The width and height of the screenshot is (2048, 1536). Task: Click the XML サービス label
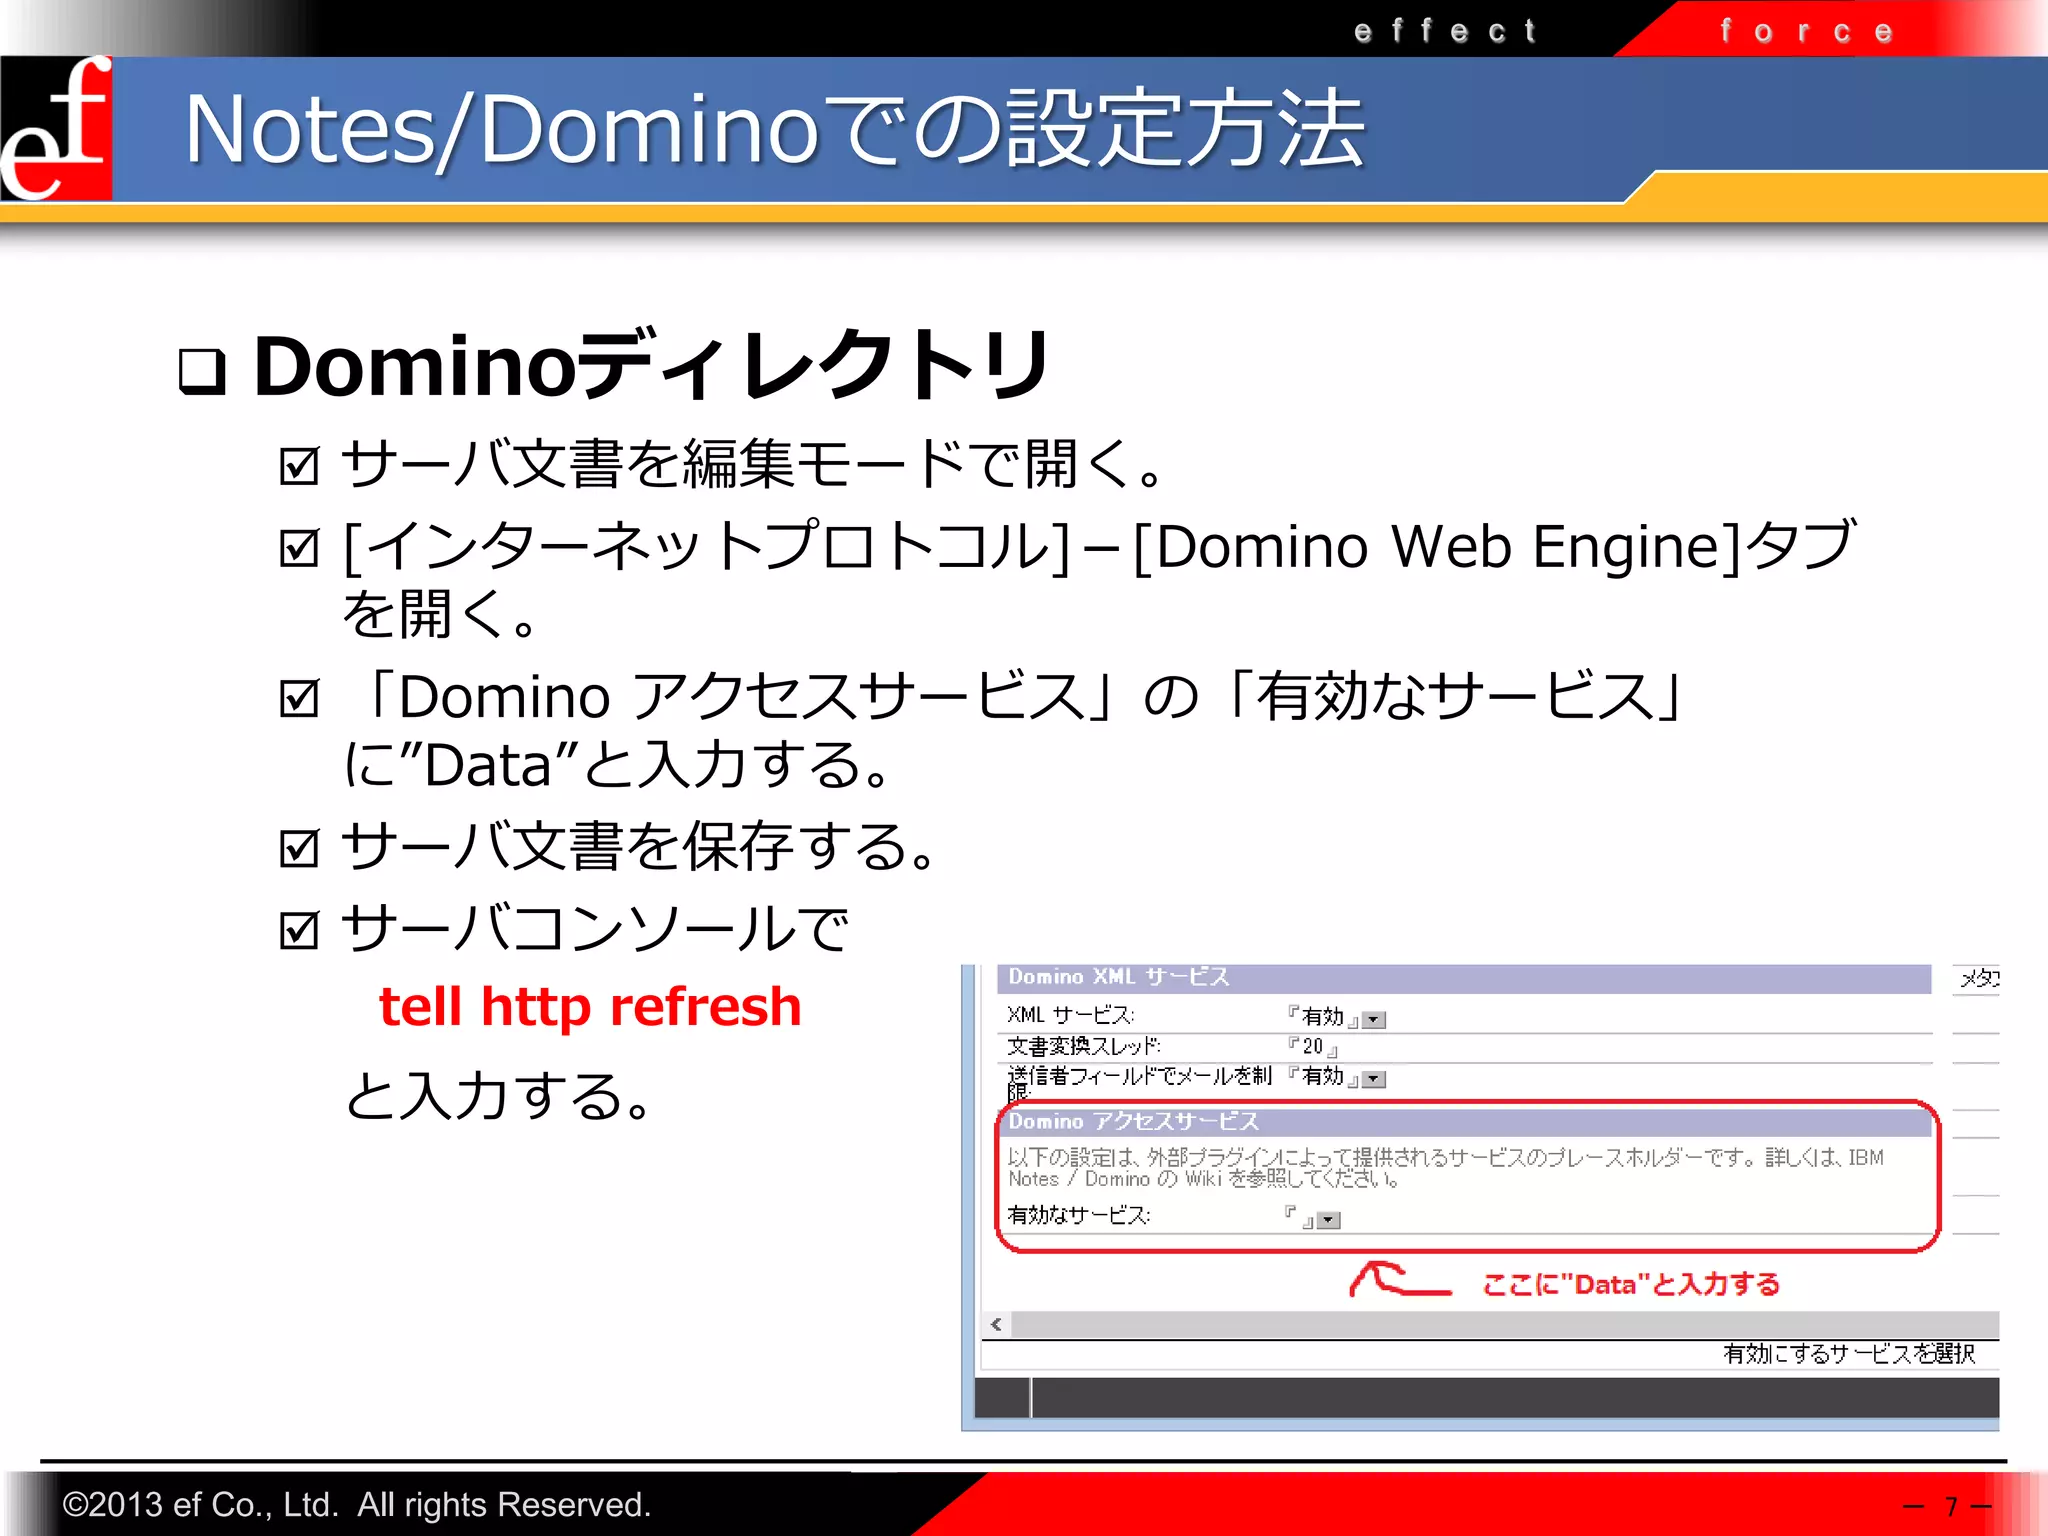1070,1015
